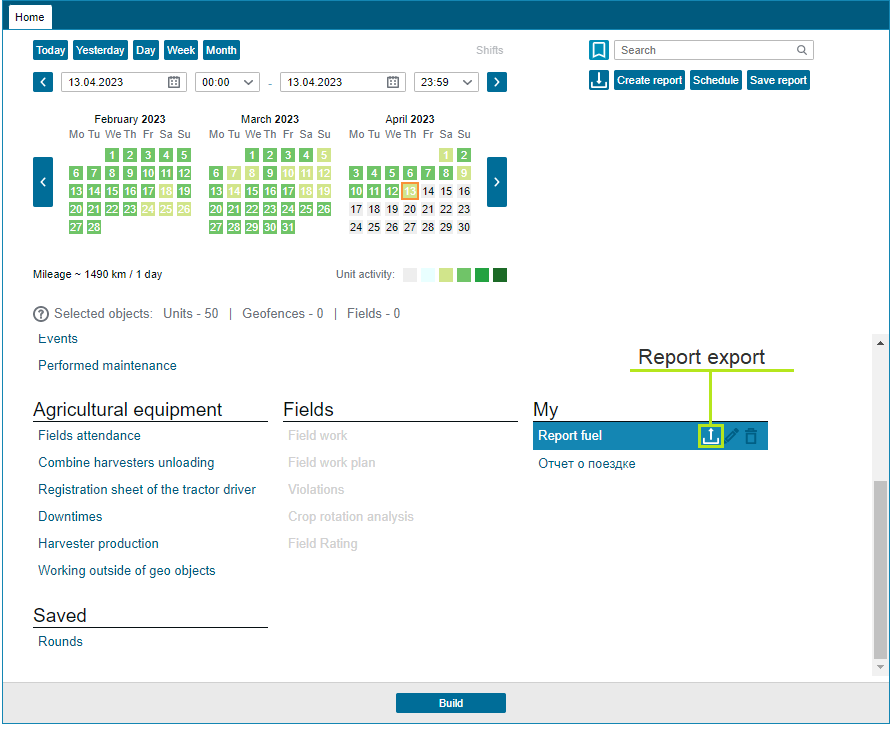The width and height of the screenshot is (892, 730).
Task: Select the Month period button
Action: (221, 50)
